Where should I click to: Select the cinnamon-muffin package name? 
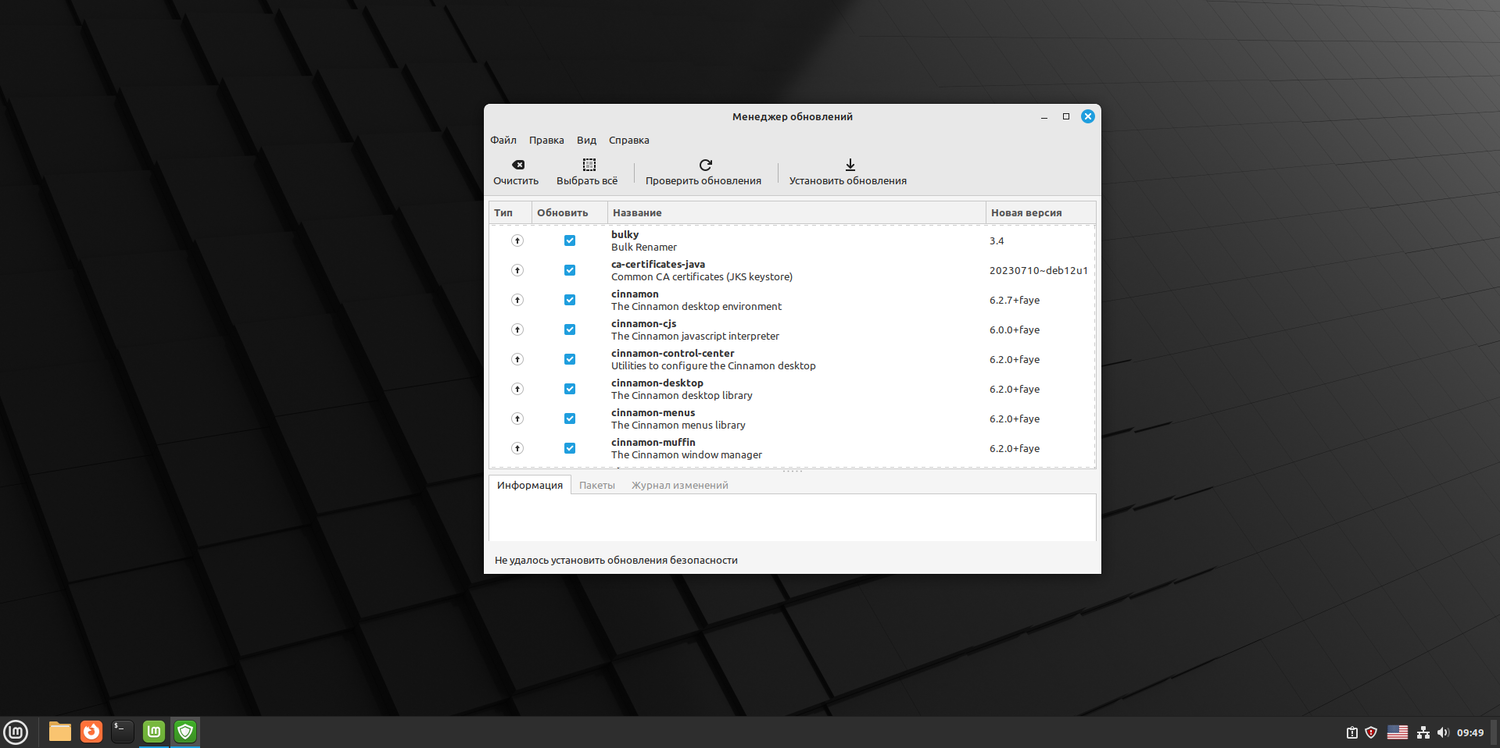coord(653,442)
